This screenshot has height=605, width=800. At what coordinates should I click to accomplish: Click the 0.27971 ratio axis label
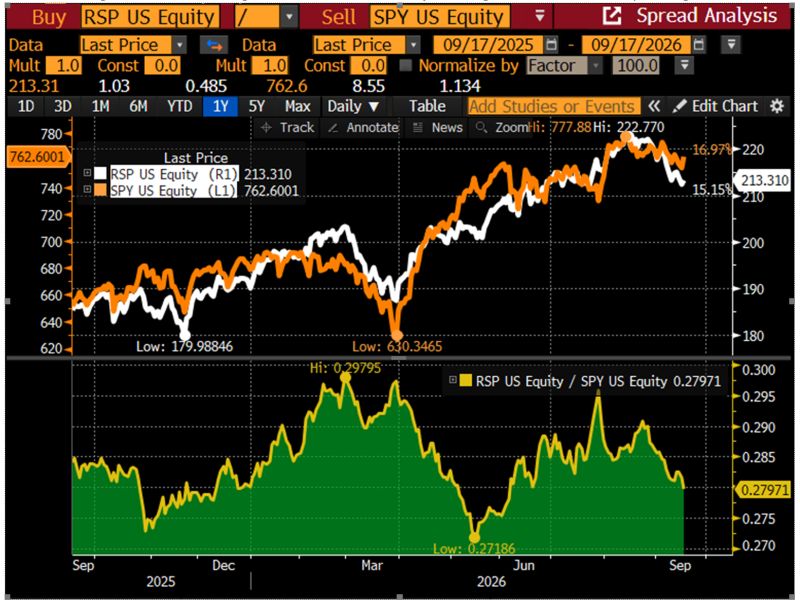pos(764,490)
